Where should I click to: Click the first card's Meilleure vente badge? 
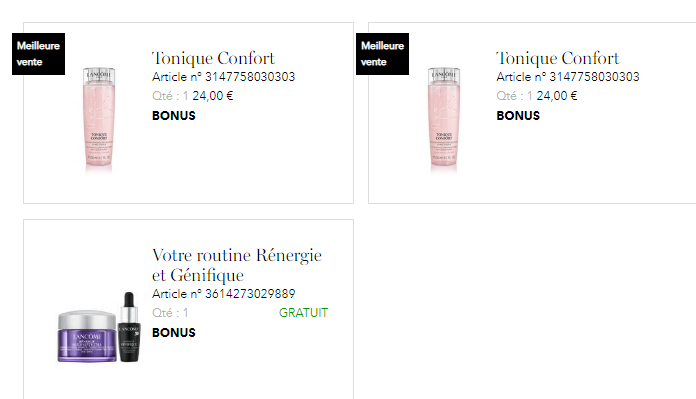tap(38, 54)
